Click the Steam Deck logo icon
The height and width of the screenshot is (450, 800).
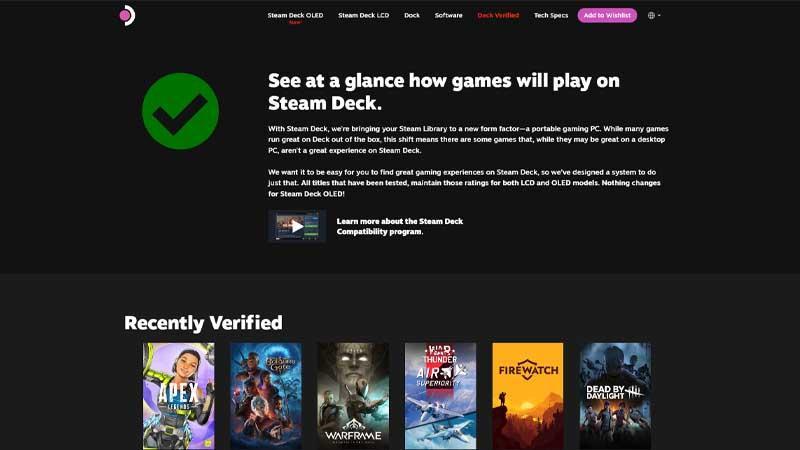pos(127,15)
